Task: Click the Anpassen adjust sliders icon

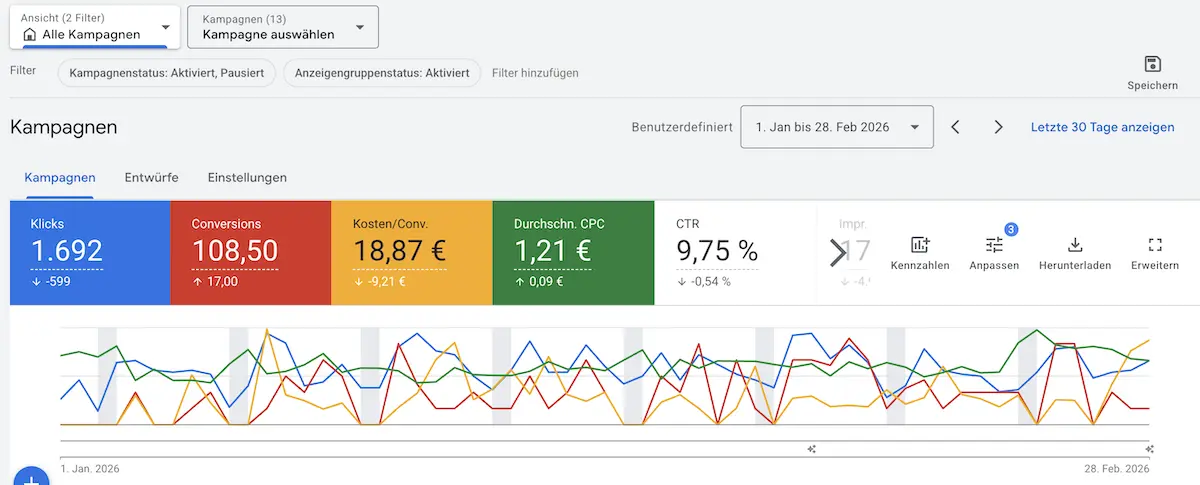Action: click(993, 245)
